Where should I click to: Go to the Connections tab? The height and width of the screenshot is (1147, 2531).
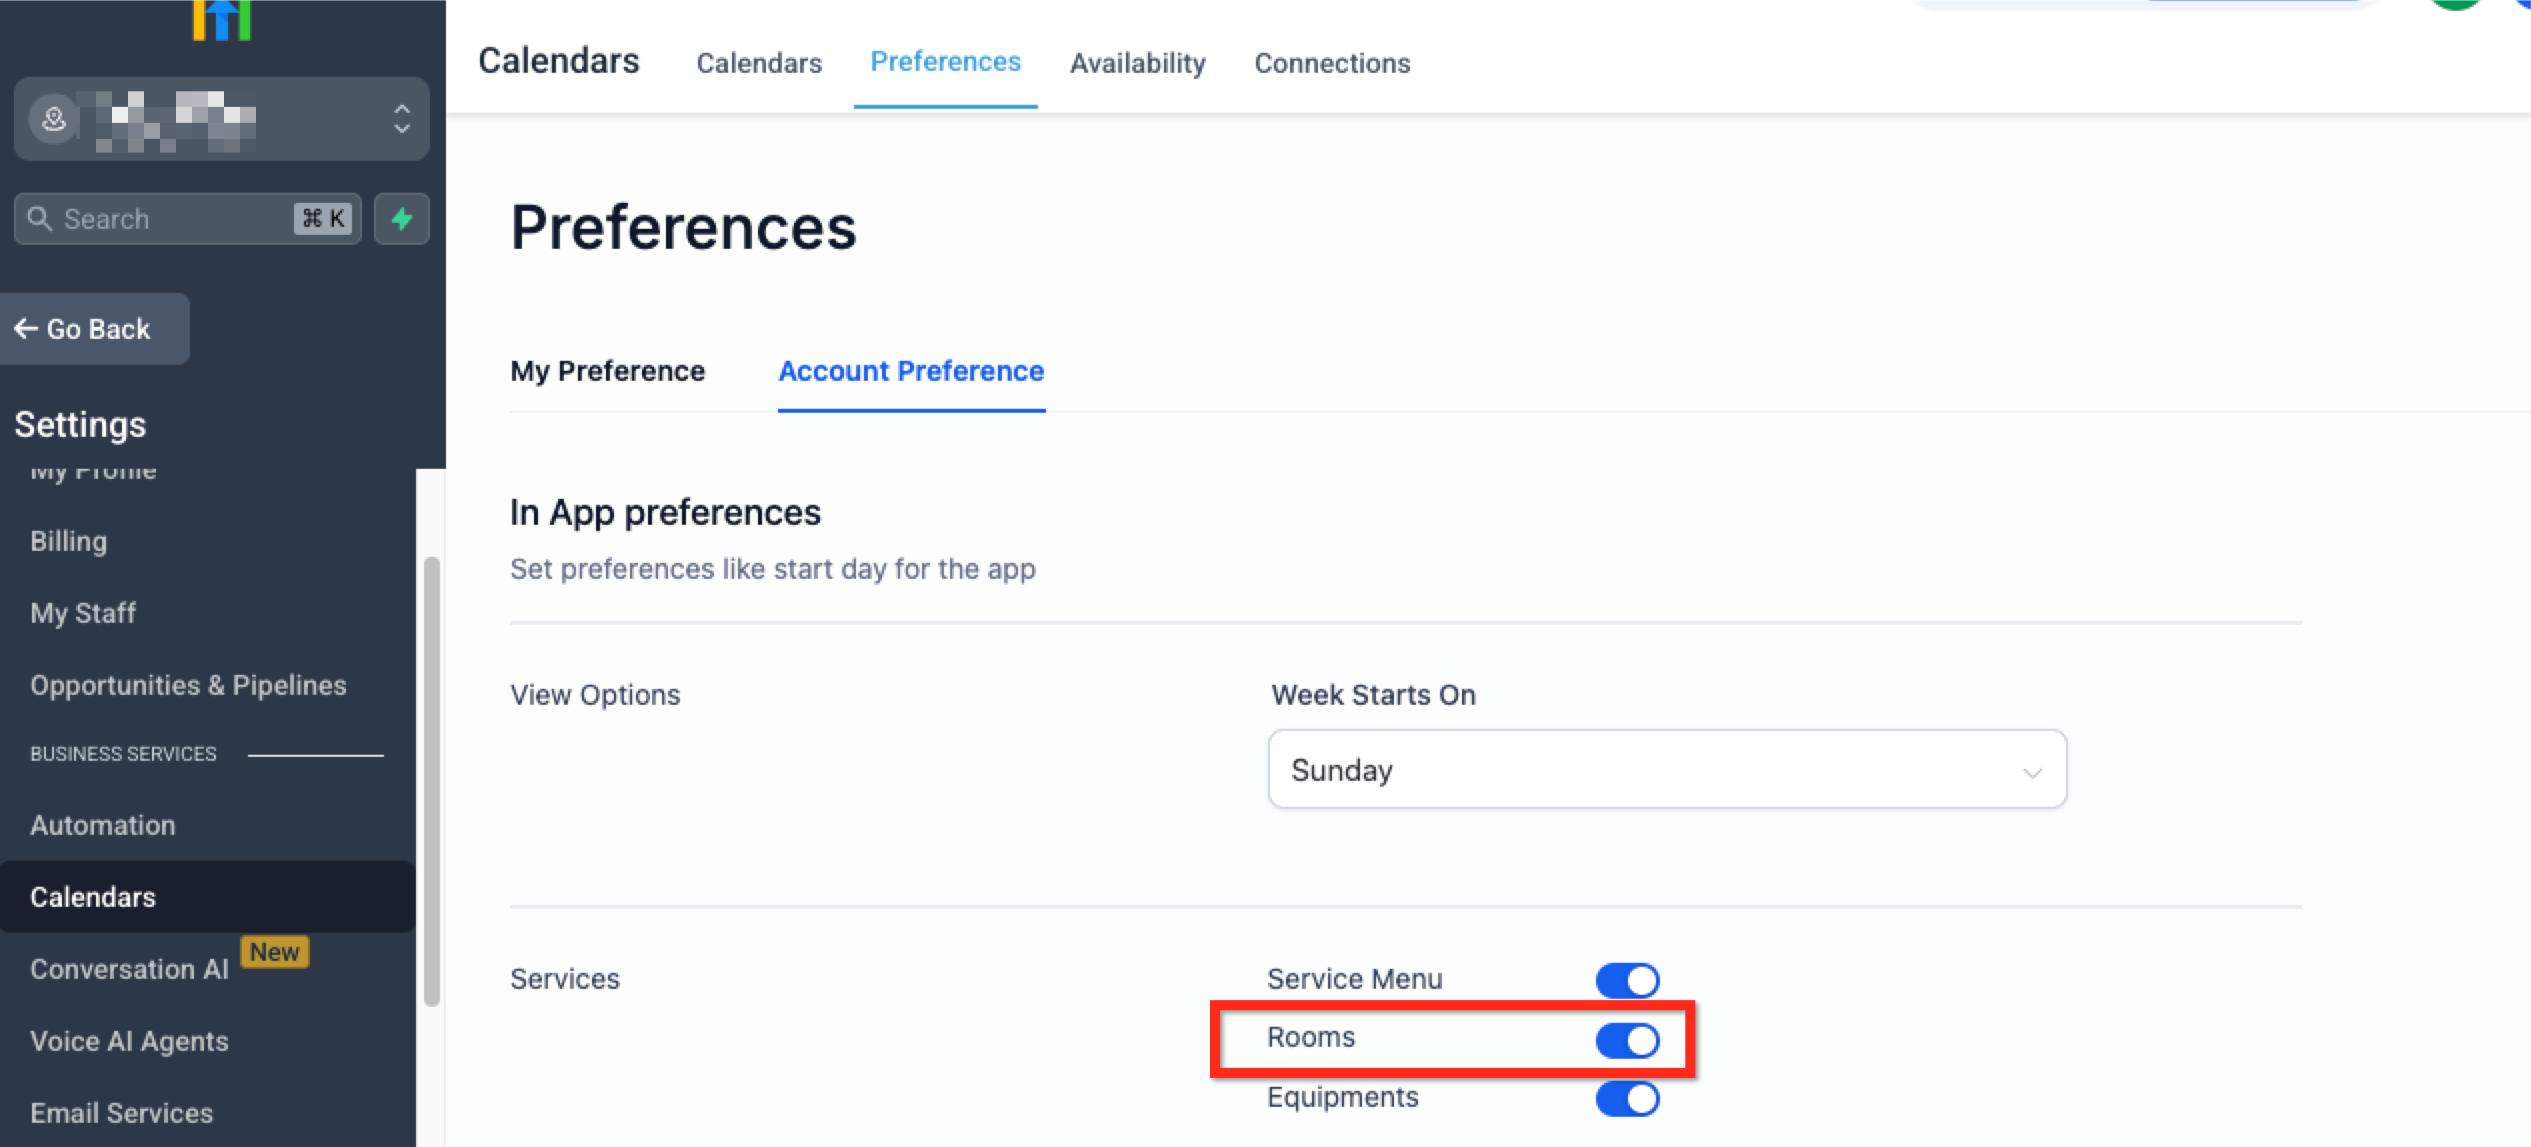click(x=1332, y=63)
